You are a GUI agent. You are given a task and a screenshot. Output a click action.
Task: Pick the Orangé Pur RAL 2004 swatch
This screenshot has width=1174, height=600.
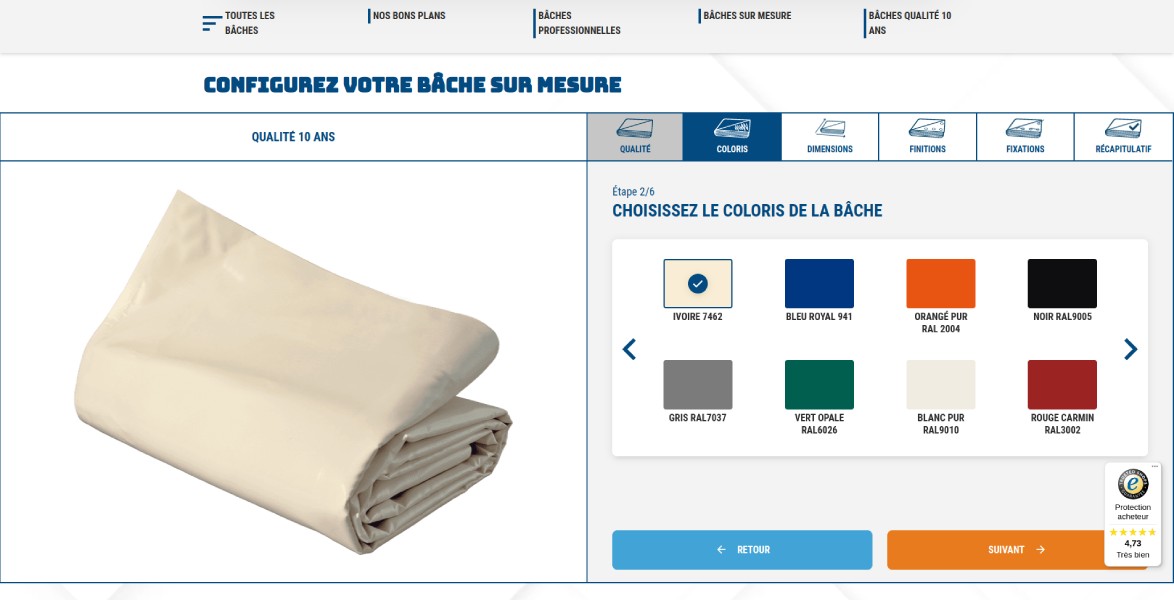(x=940, y=283)
